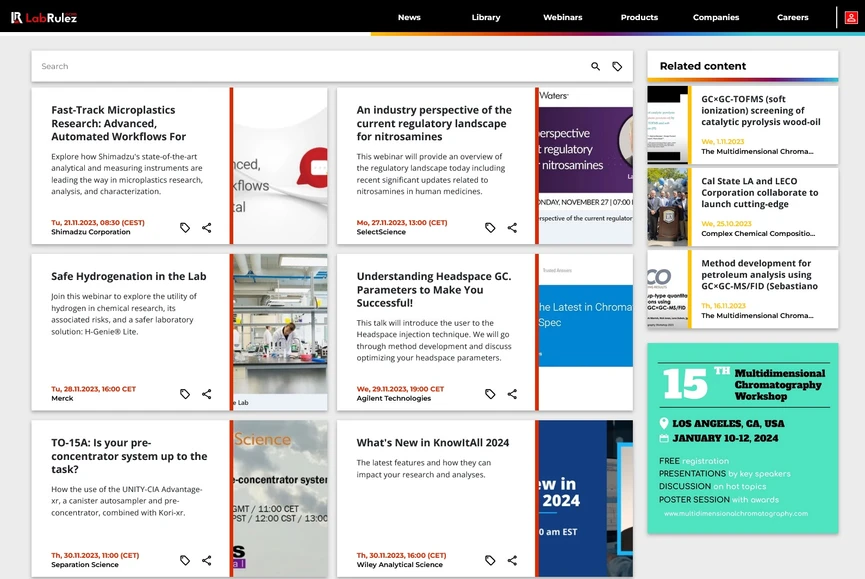The width and height of the screenshot is (865, 579).
Task: Open GC×GC-TOFMS related content item
Action: pos(761,110)
